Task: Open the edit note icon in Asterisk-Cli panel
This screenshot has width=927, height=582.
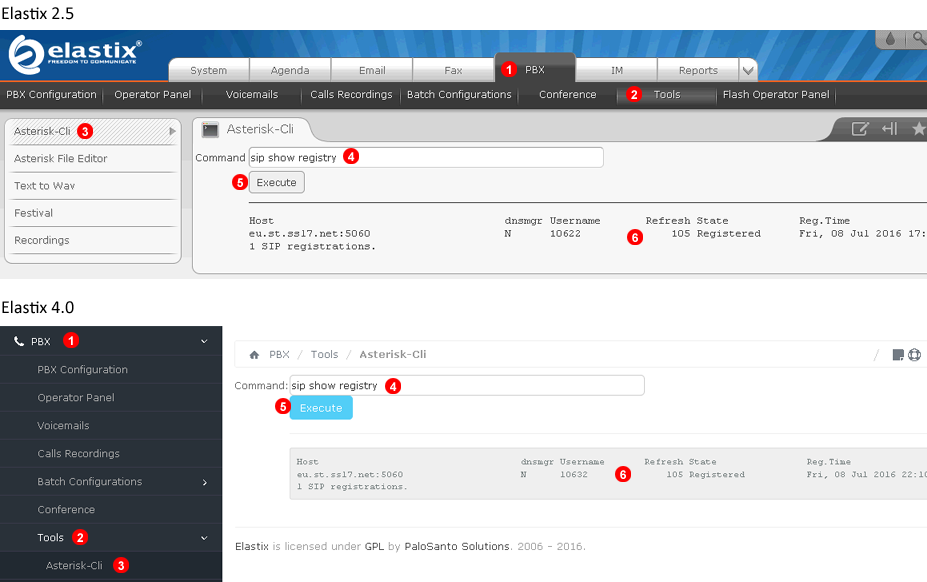Action: (x=860, y=128)
